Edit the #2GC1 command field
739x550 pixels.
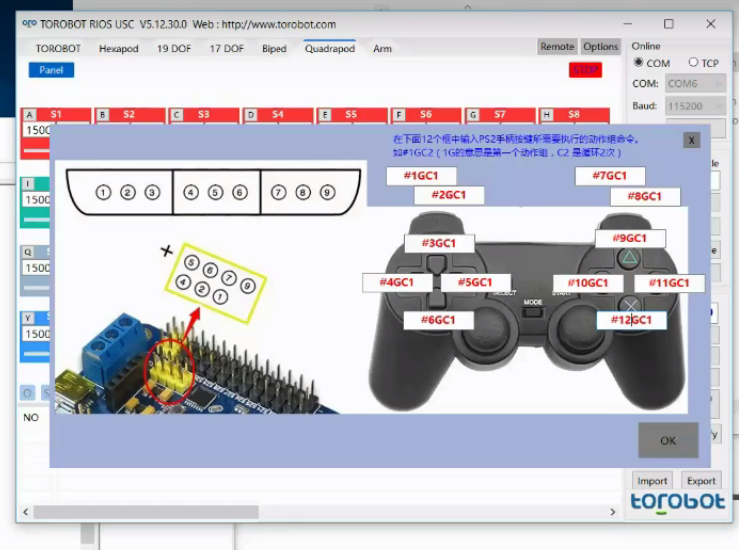[449, 195]
